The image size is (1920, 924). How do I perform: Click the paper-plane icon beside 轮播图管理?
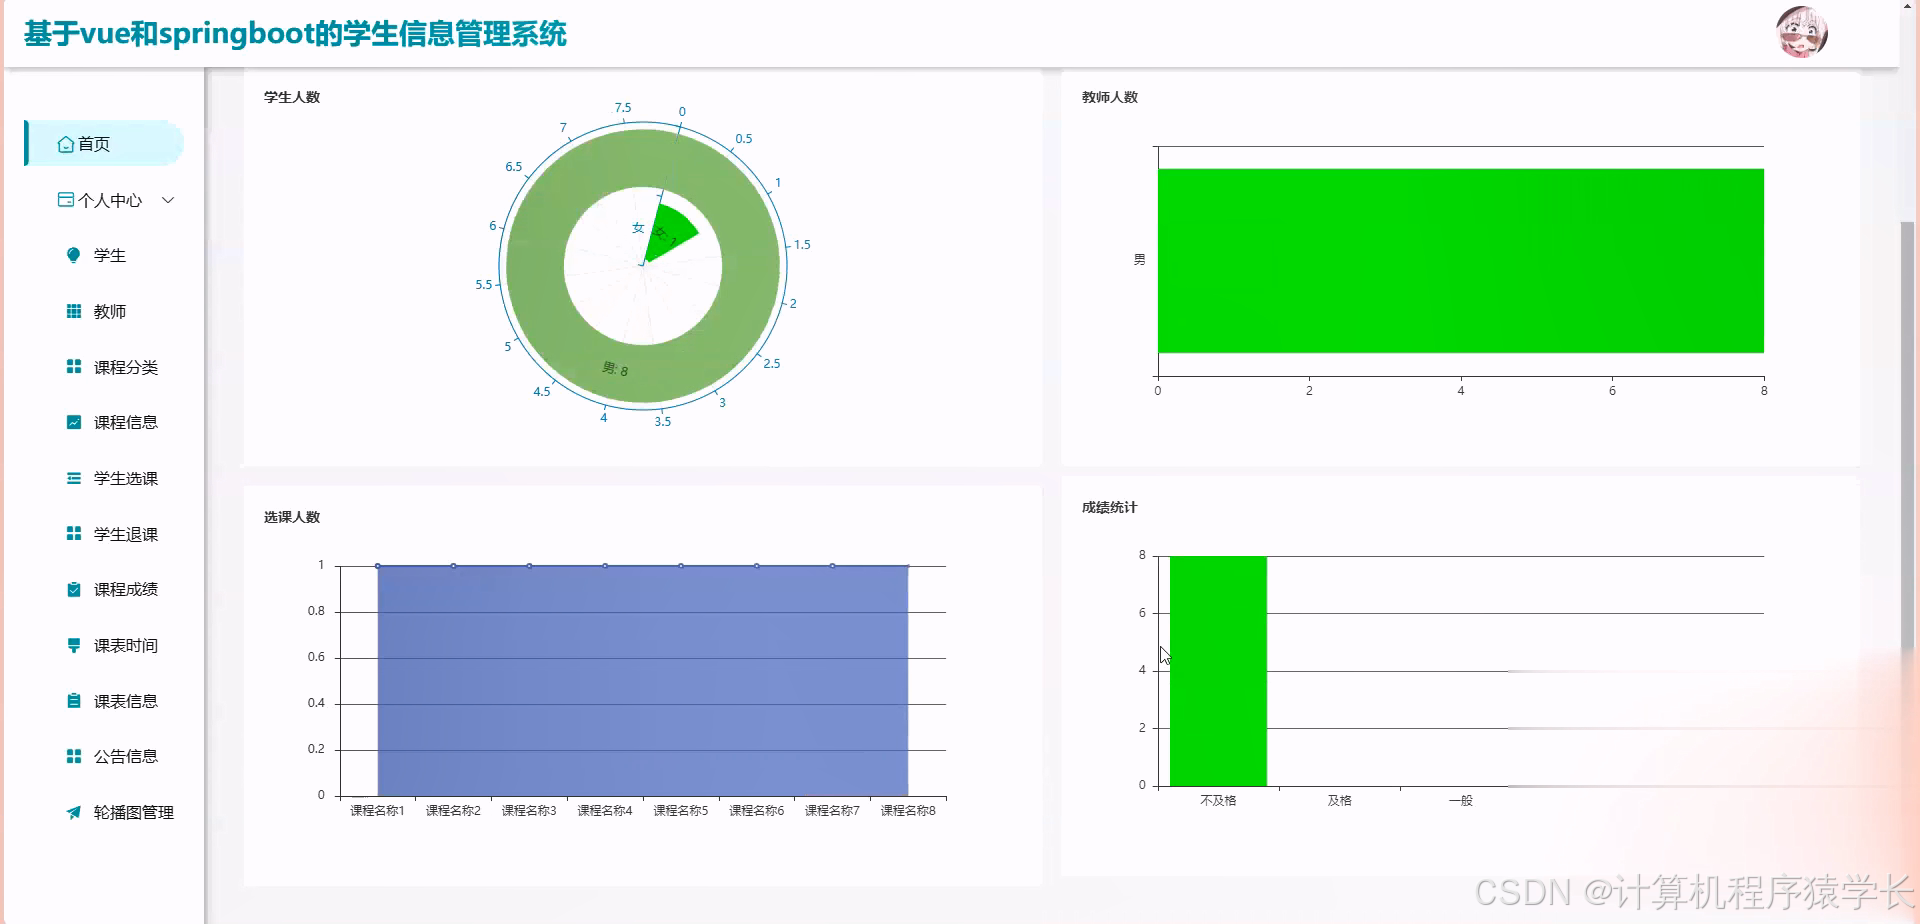pyautogui.click(x=73, y=812)
